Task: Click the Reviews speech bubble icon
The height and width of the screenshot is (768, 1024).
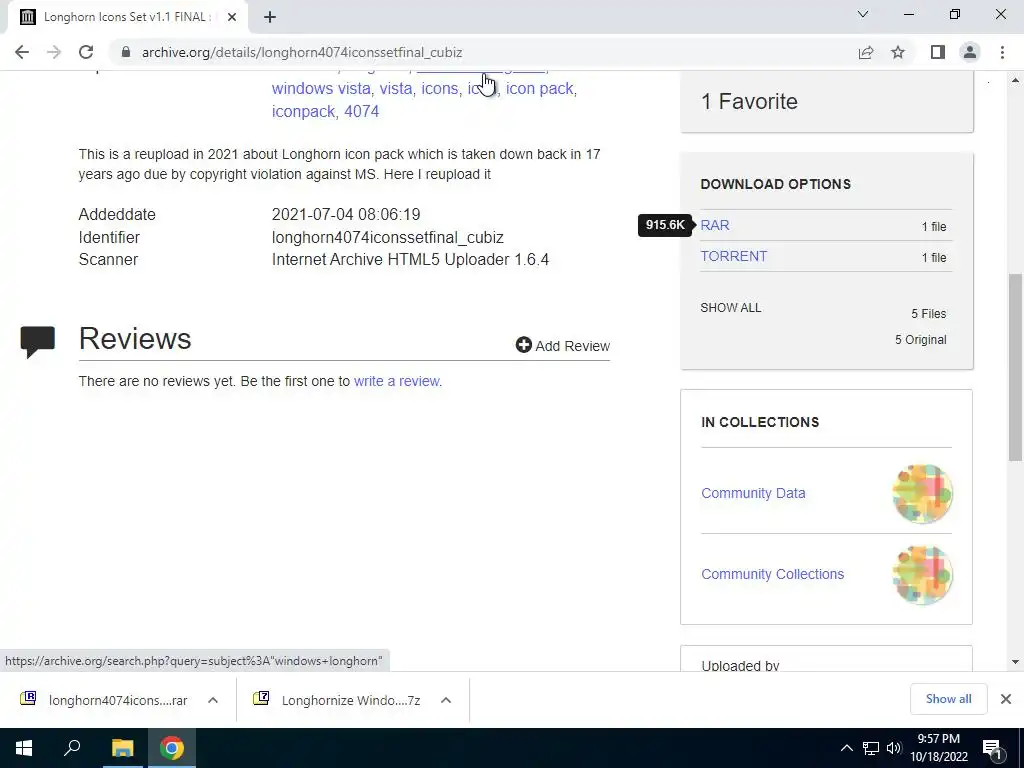Action: pyautogui.click(x=38, y=342)
